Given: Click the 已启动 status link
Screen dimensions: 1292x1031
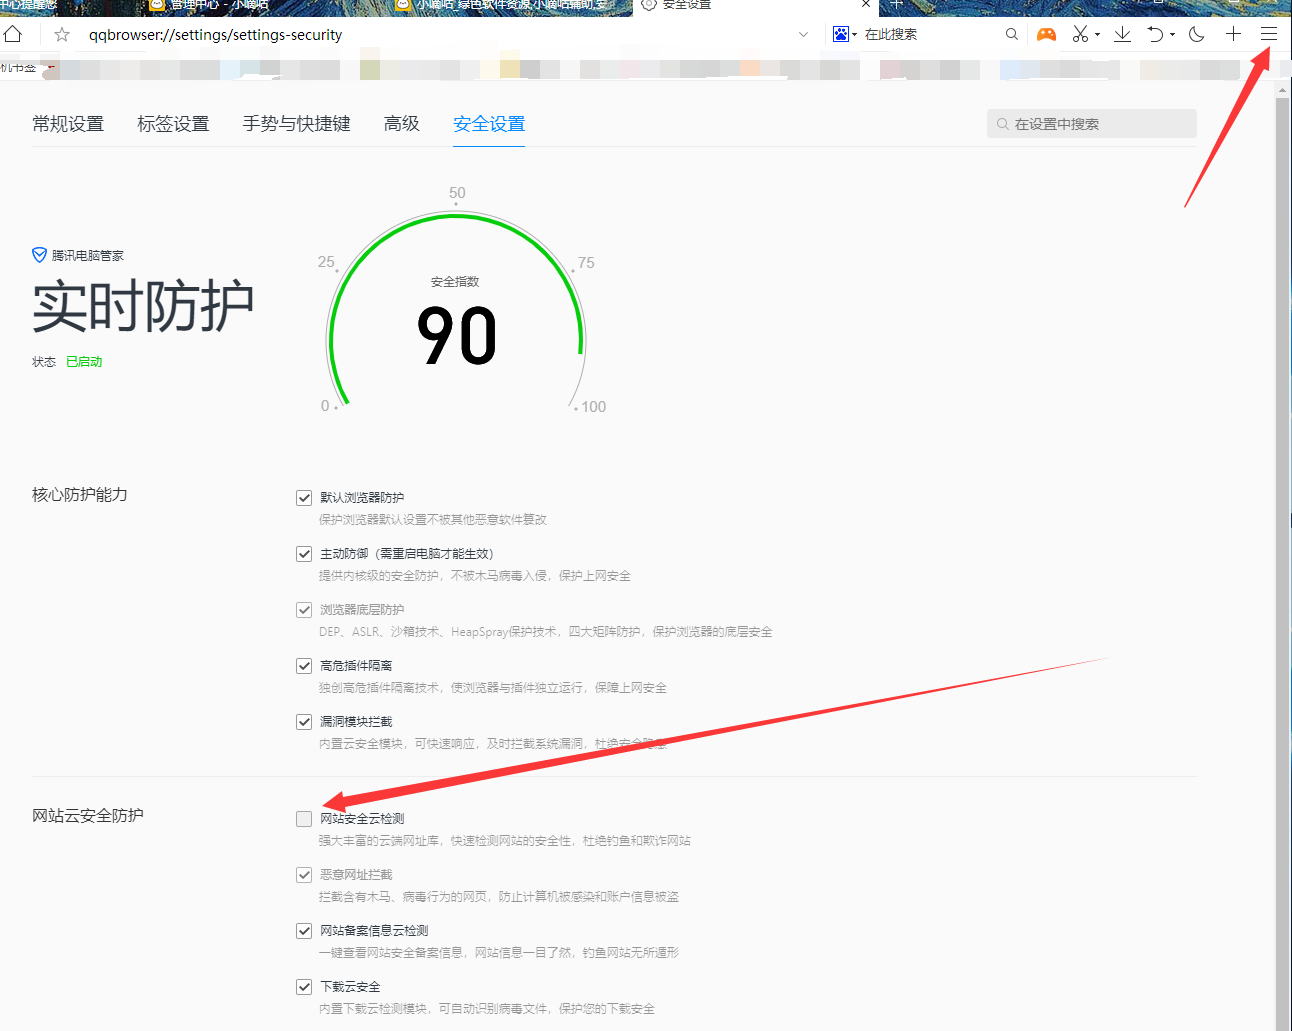Looking at the screenshot, I should tap(83, 361).
